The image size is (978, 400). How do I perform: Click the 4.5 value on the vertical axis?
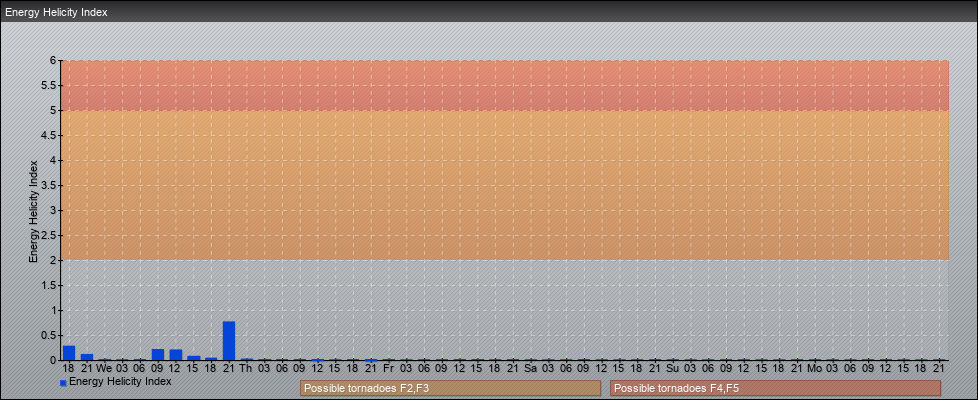[49, 135]
